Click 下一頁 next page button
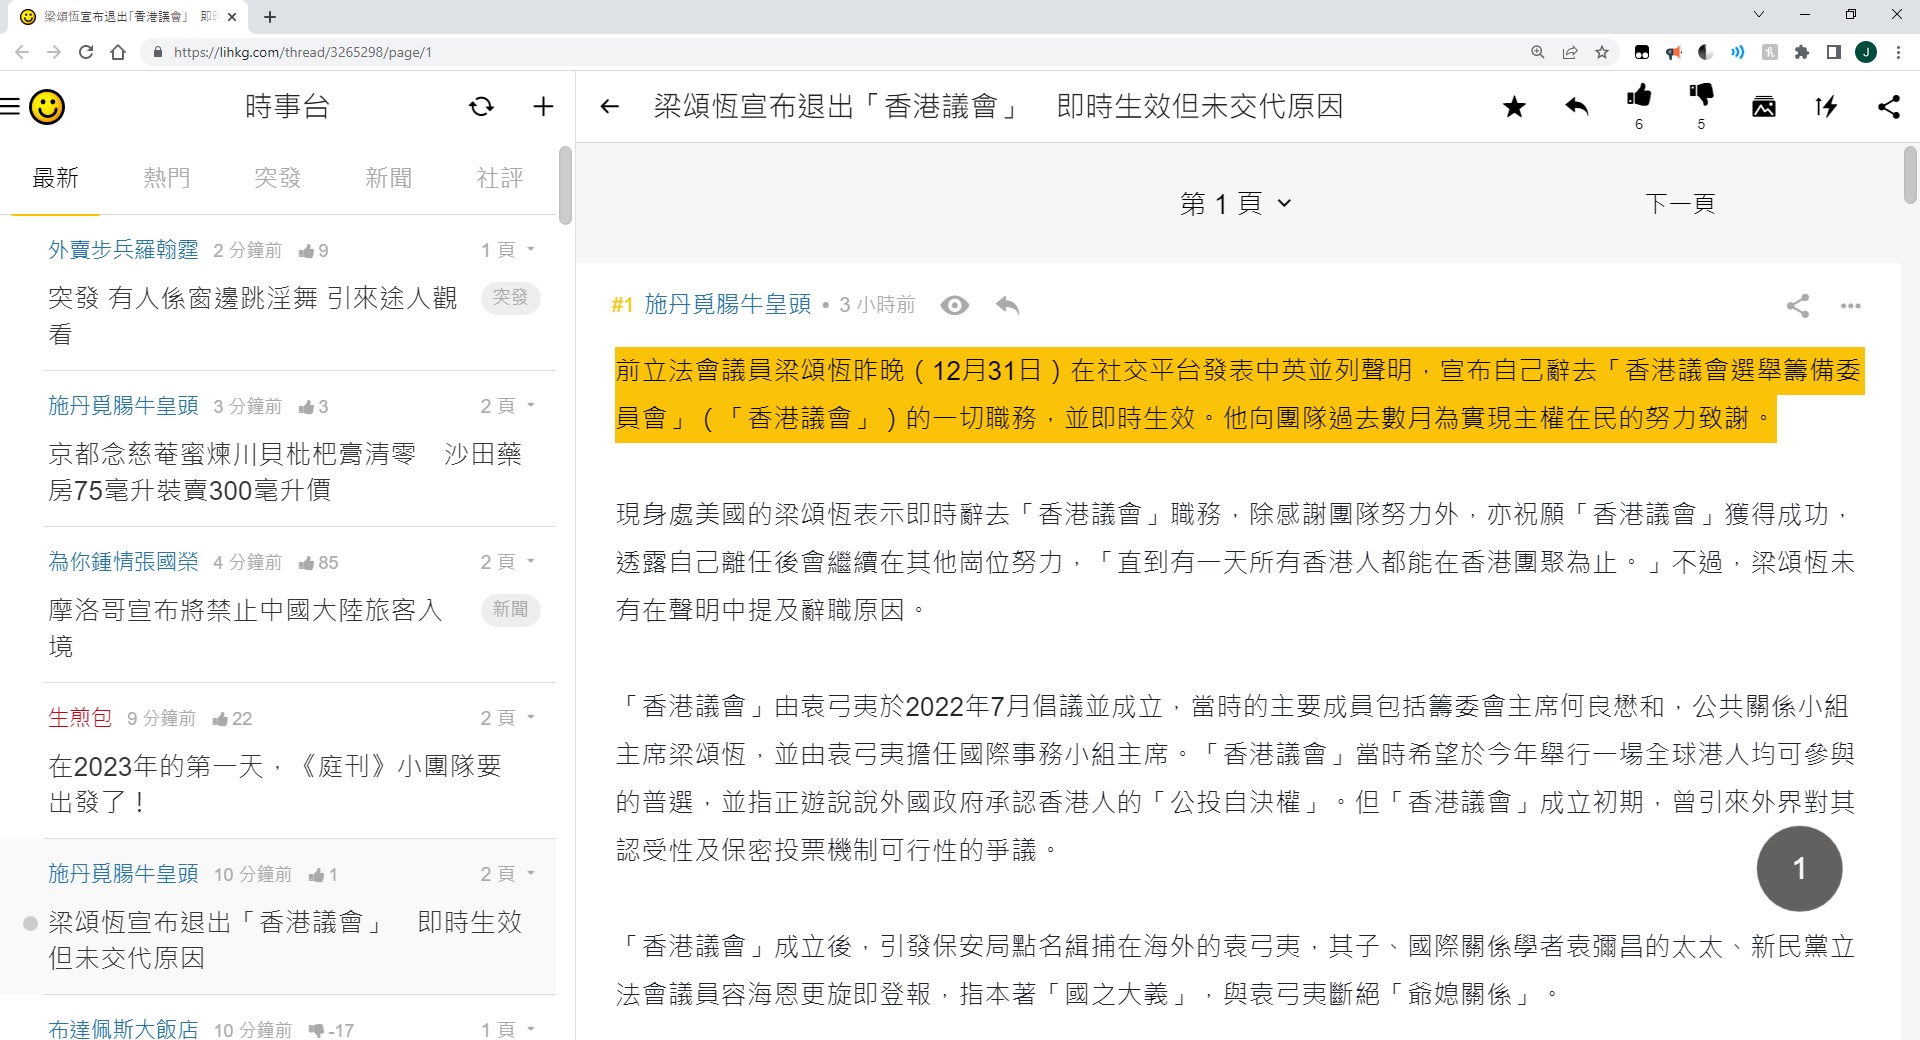 click(x=1680, y=204)
